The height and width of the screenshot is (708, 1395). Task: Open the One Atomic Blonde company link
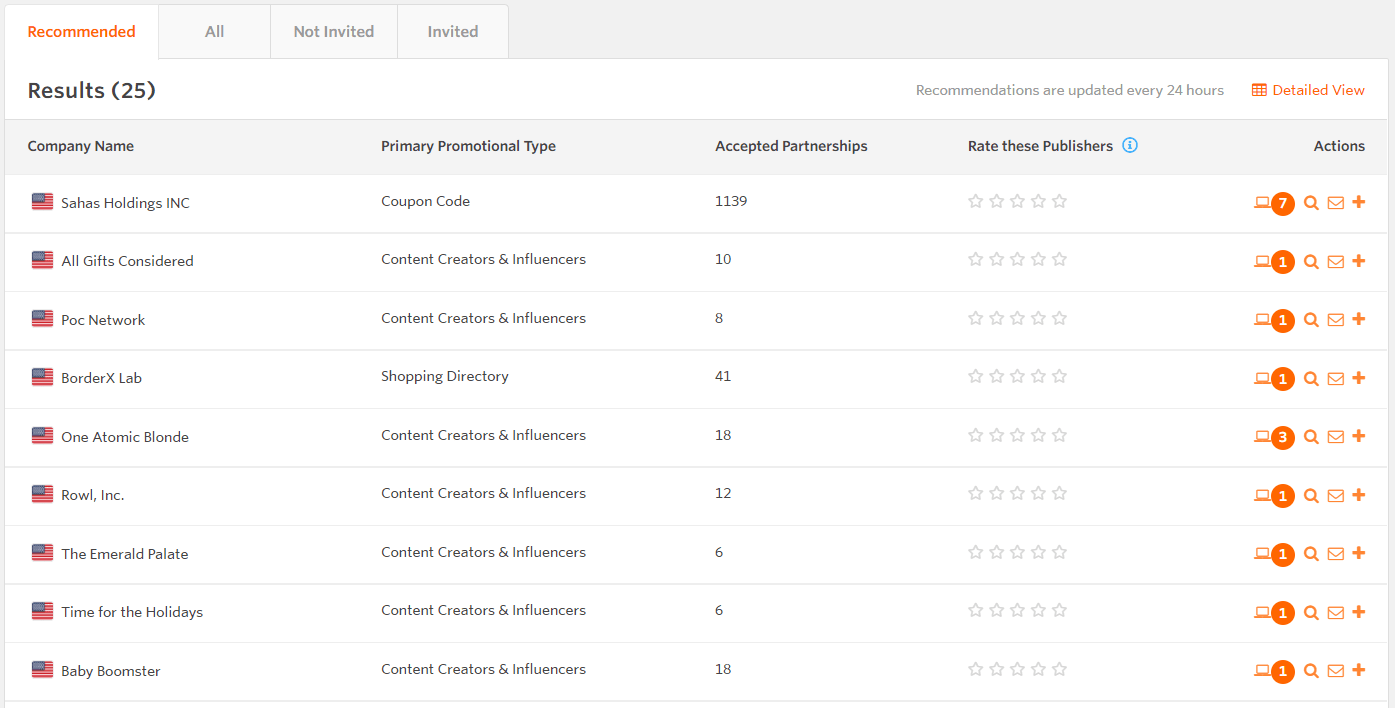pyautogui.click(x=125, y=437)
